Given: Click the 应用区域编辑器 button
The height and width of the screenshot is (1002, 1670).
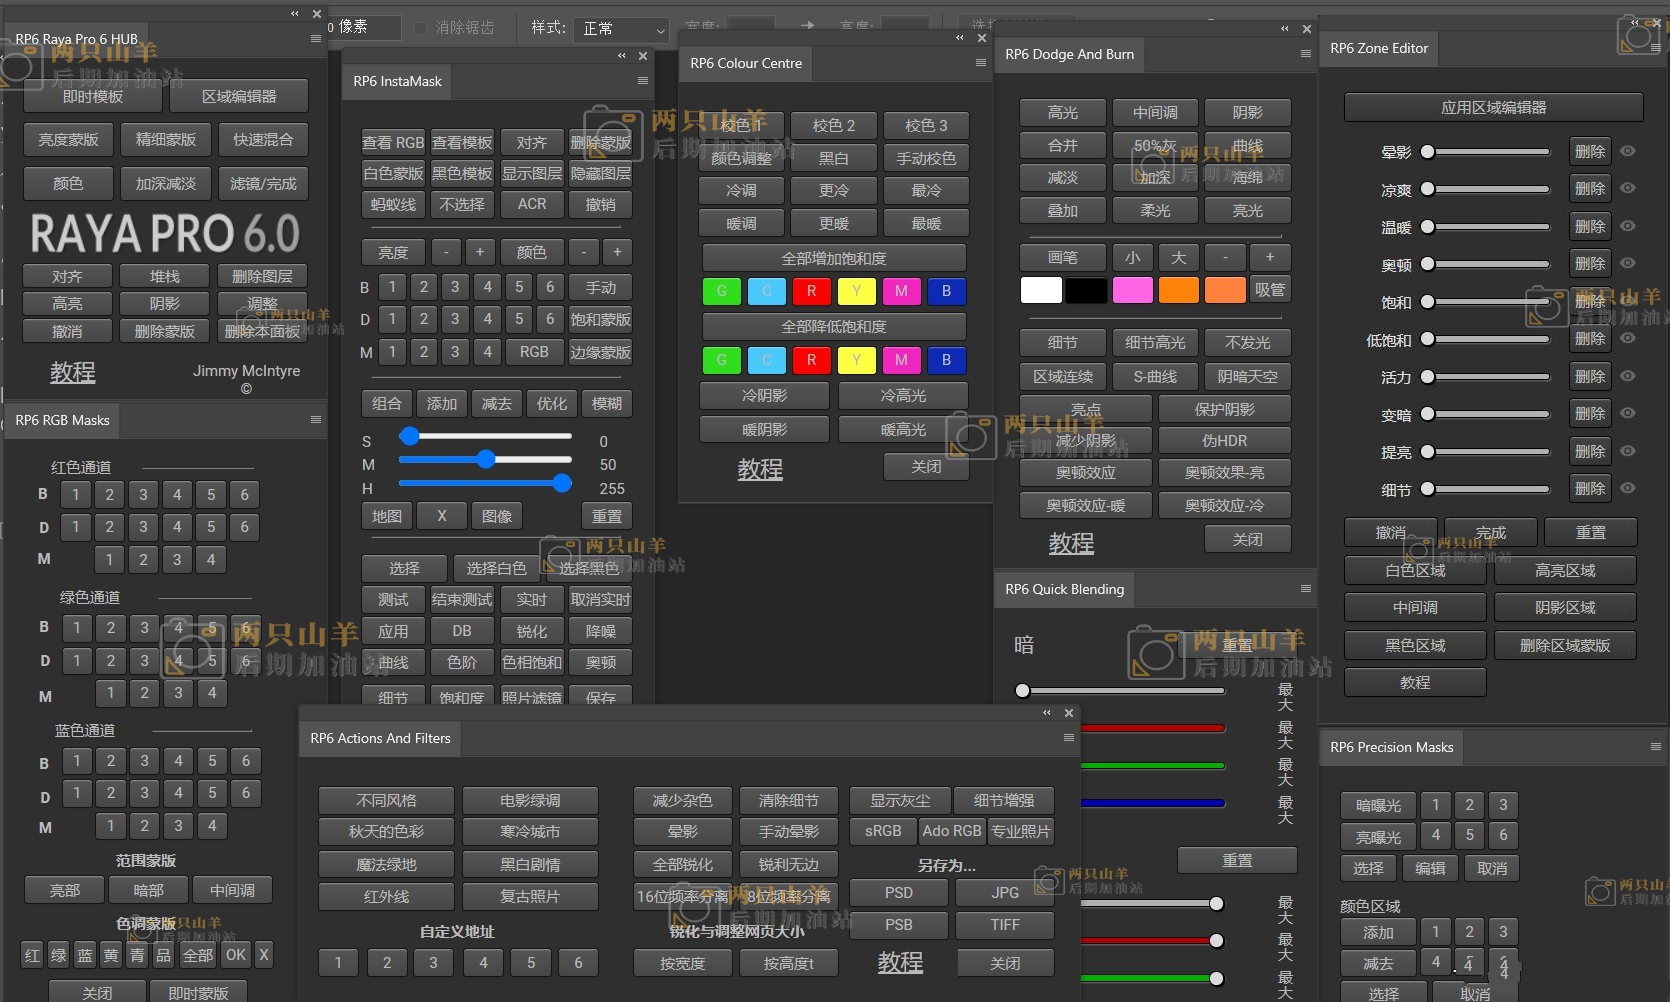Looking at the screenshot, I should 1493,107.
